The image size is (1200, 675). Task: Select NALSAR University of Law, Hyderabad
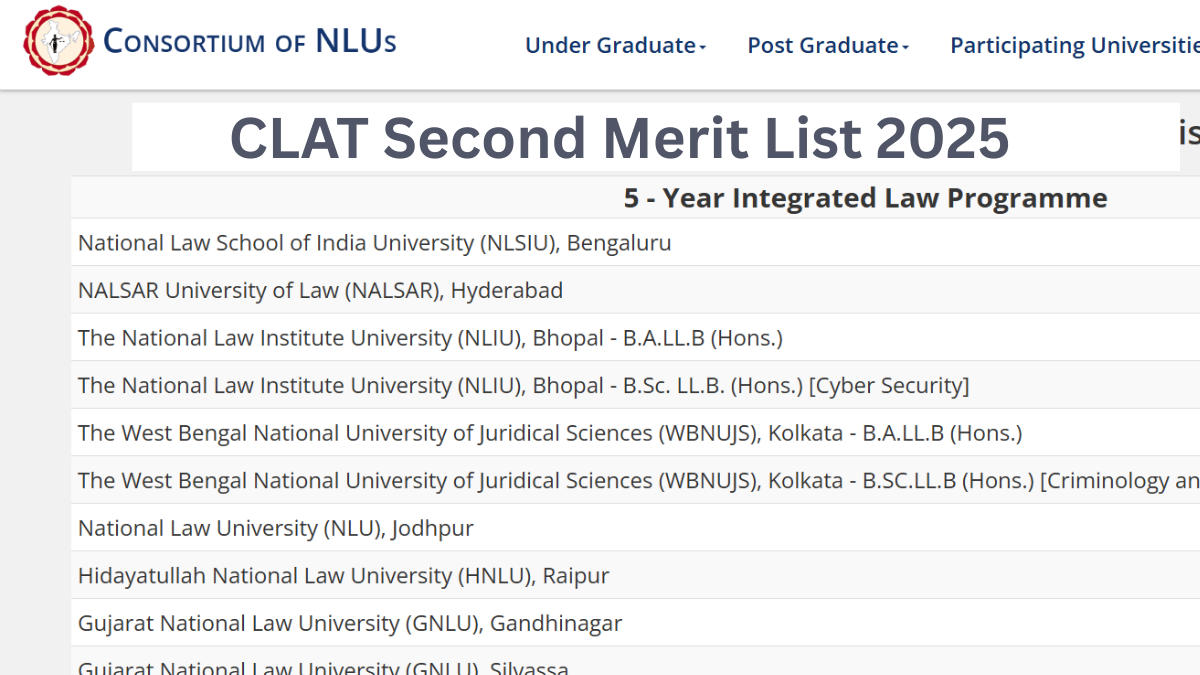click(x=321, y=291)
